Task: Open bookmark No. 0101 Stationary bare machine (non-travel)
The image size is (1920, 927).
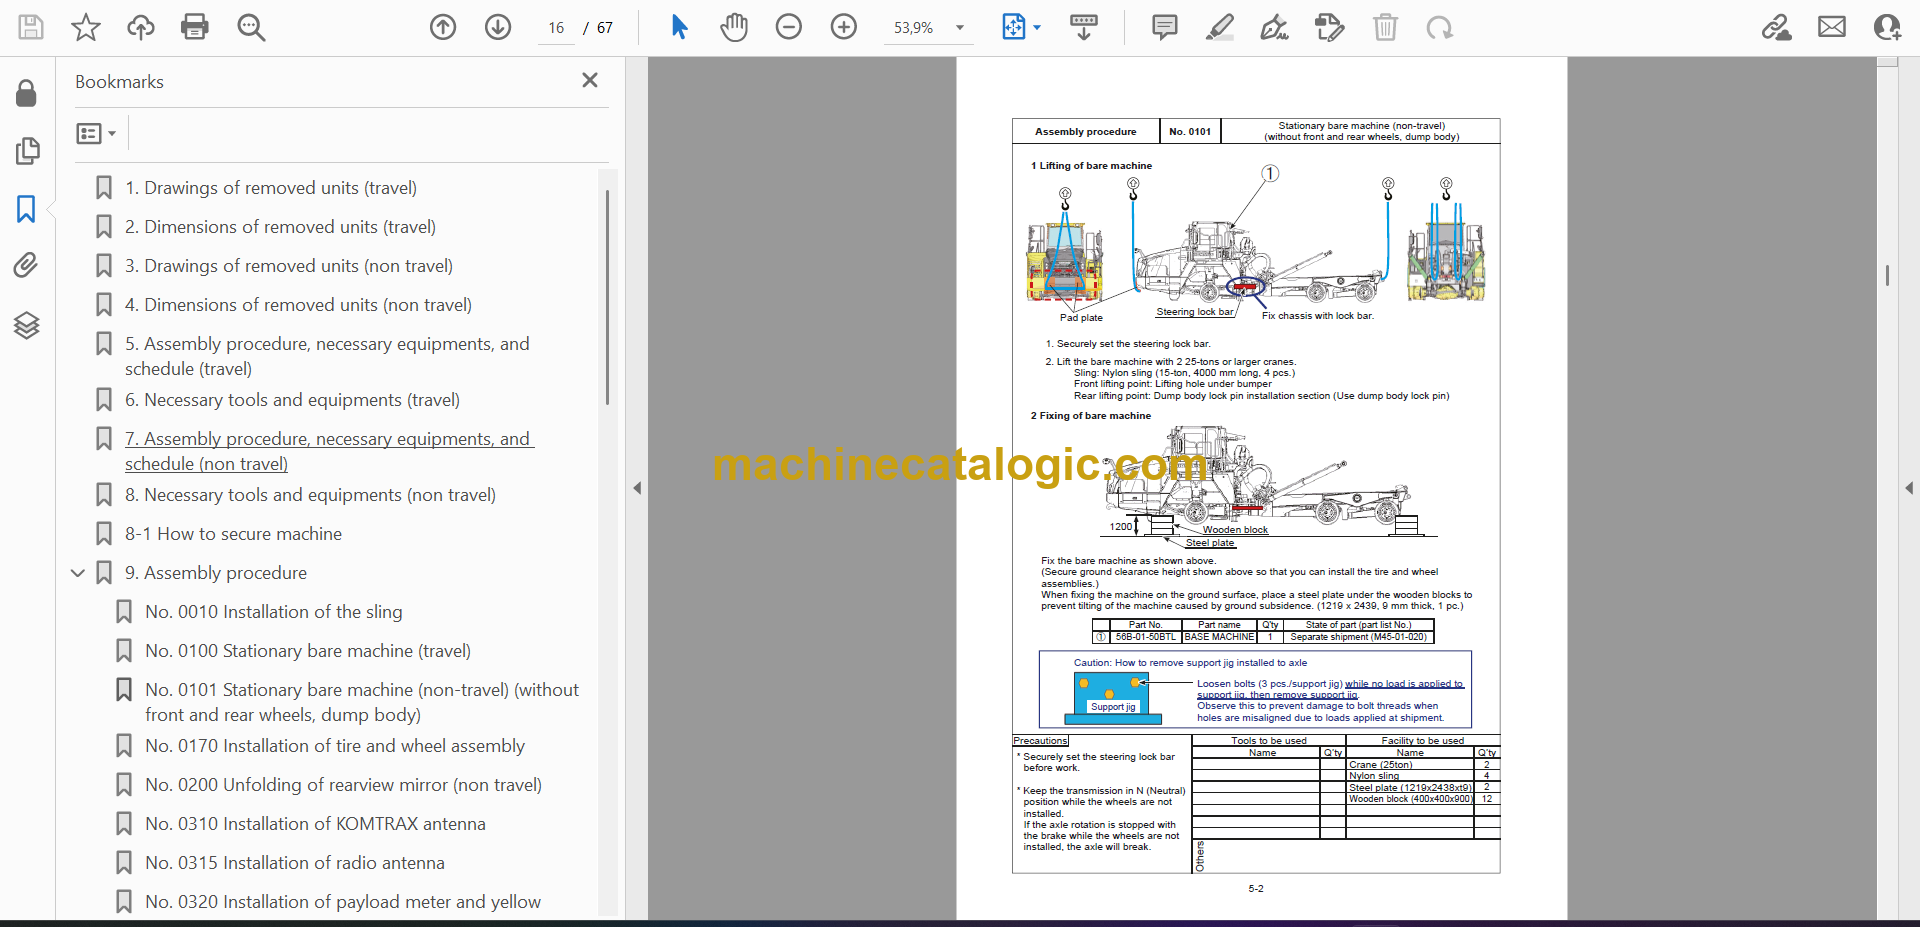Action: (362, 702)
